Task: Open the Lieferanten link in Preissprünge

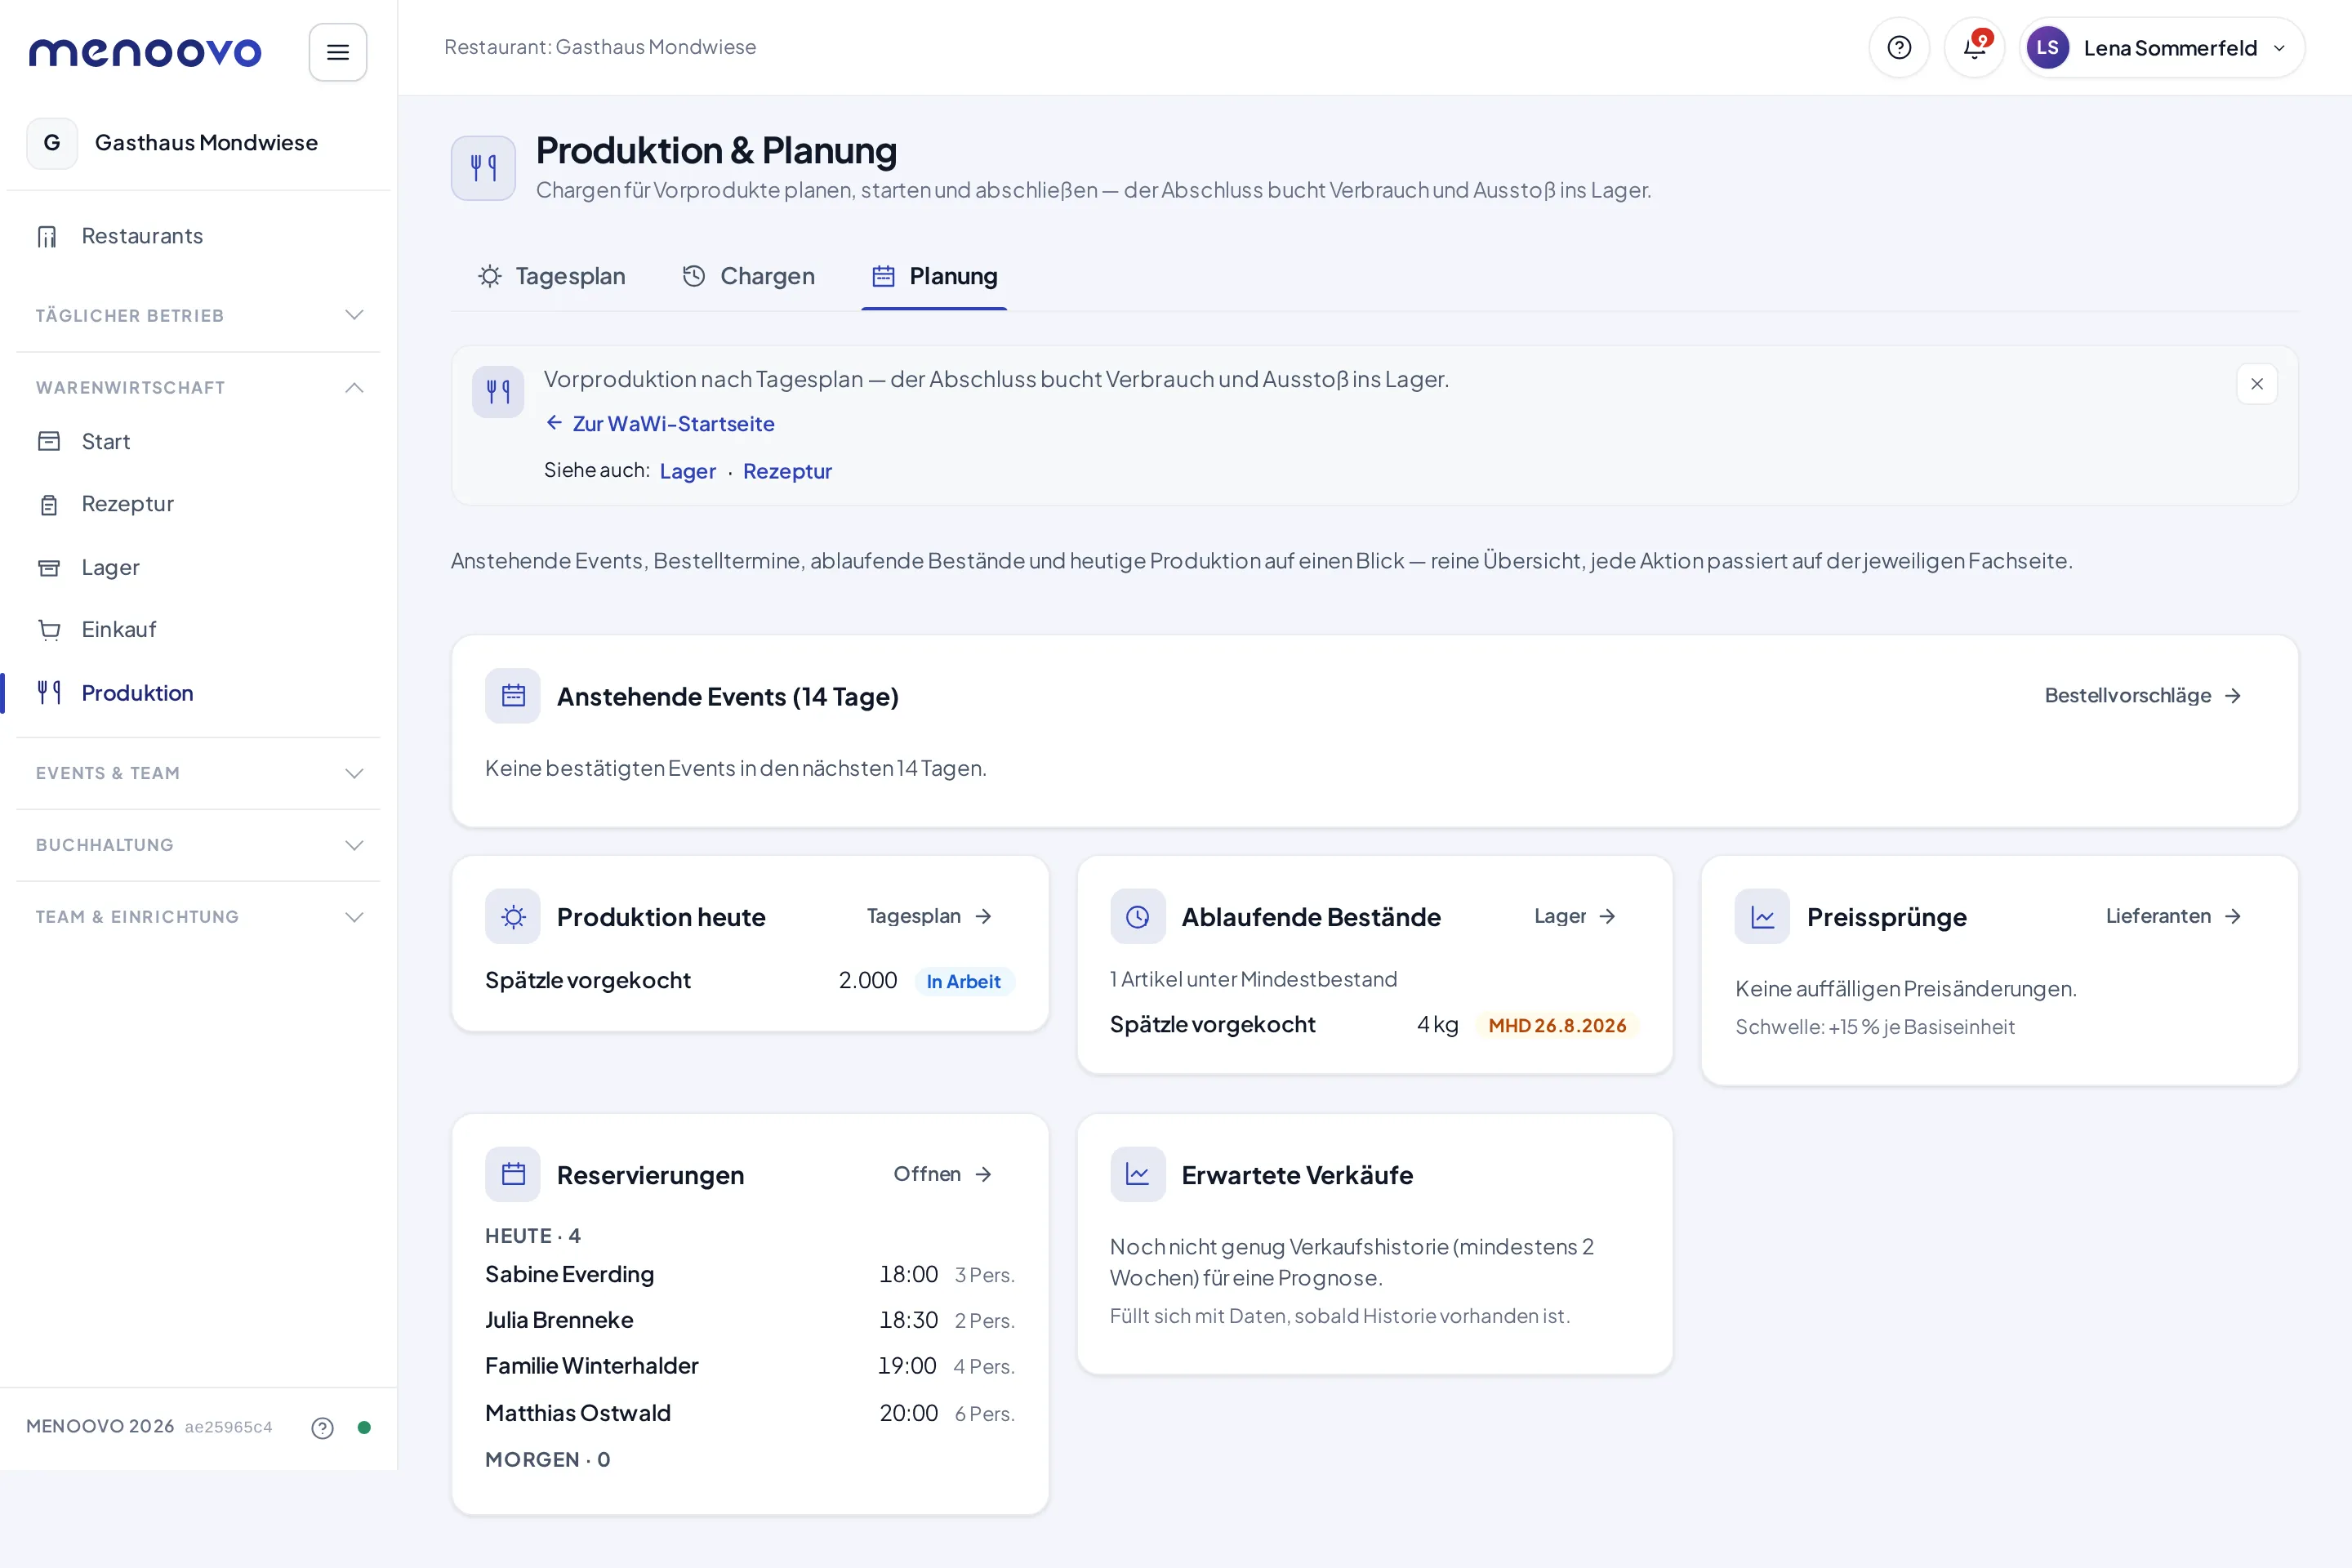Action: click(2173, 916)
